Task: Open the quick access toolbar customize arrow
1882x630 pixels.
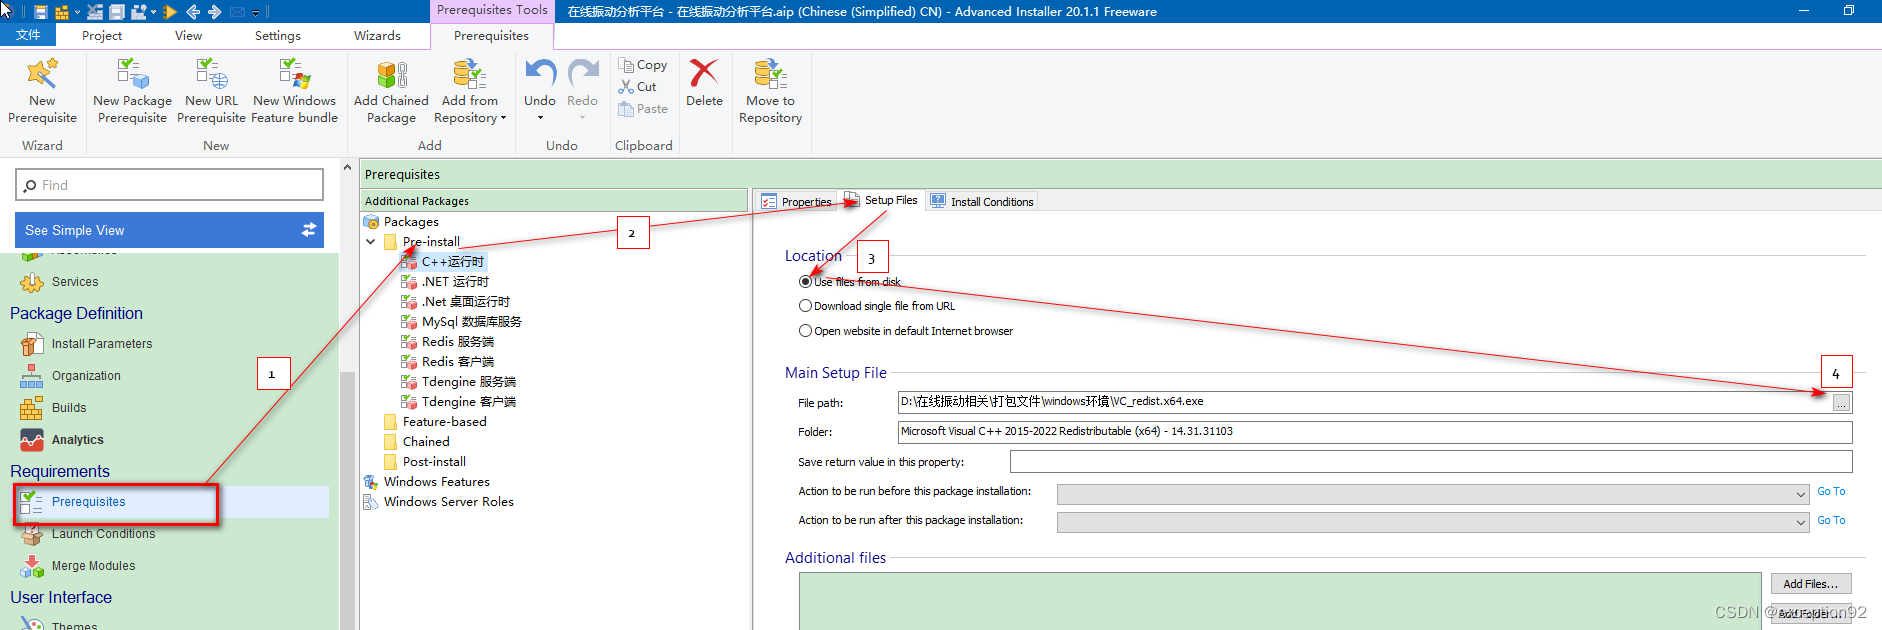Action: tap(256, 12)
